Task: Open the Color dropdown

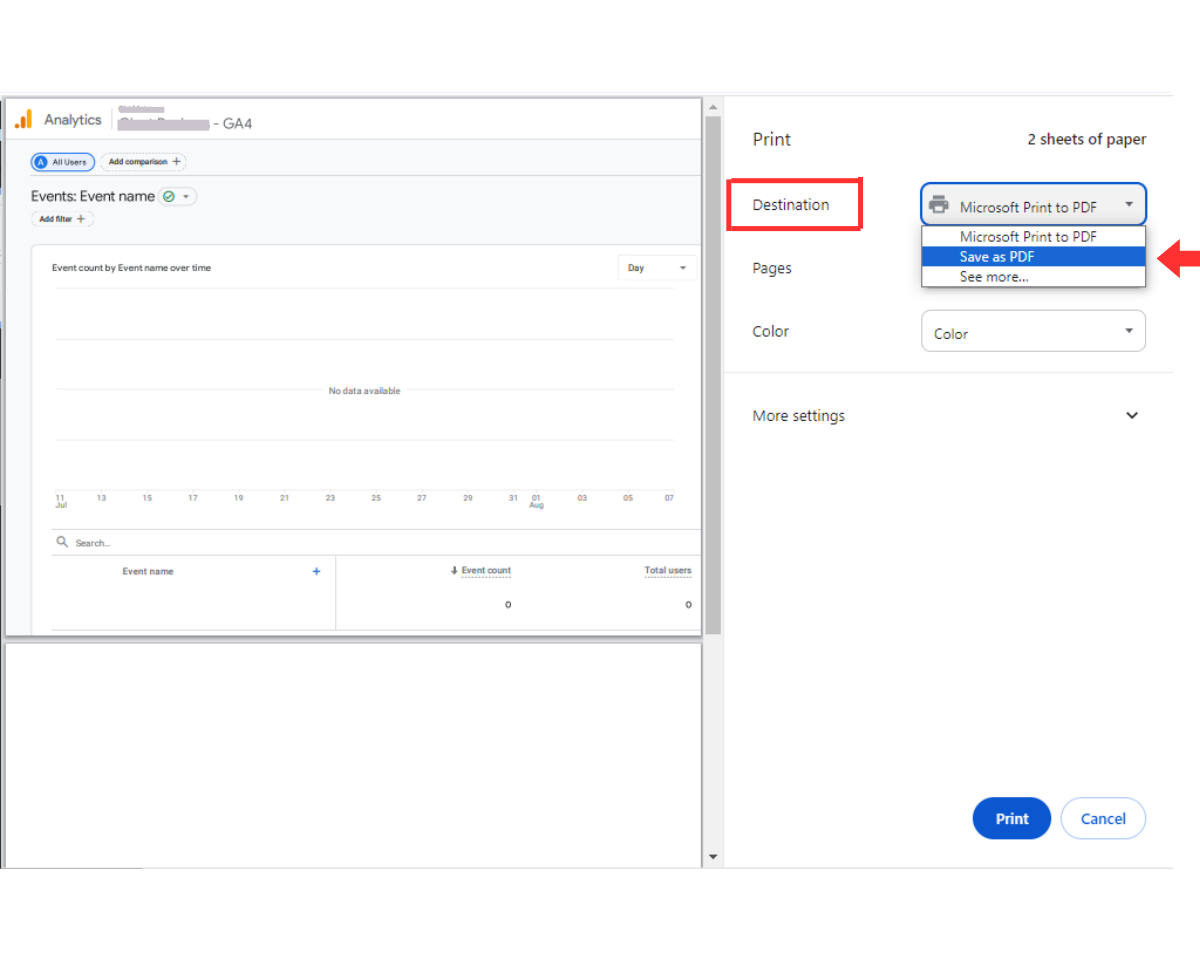Action: click(x=1033, y=331)
